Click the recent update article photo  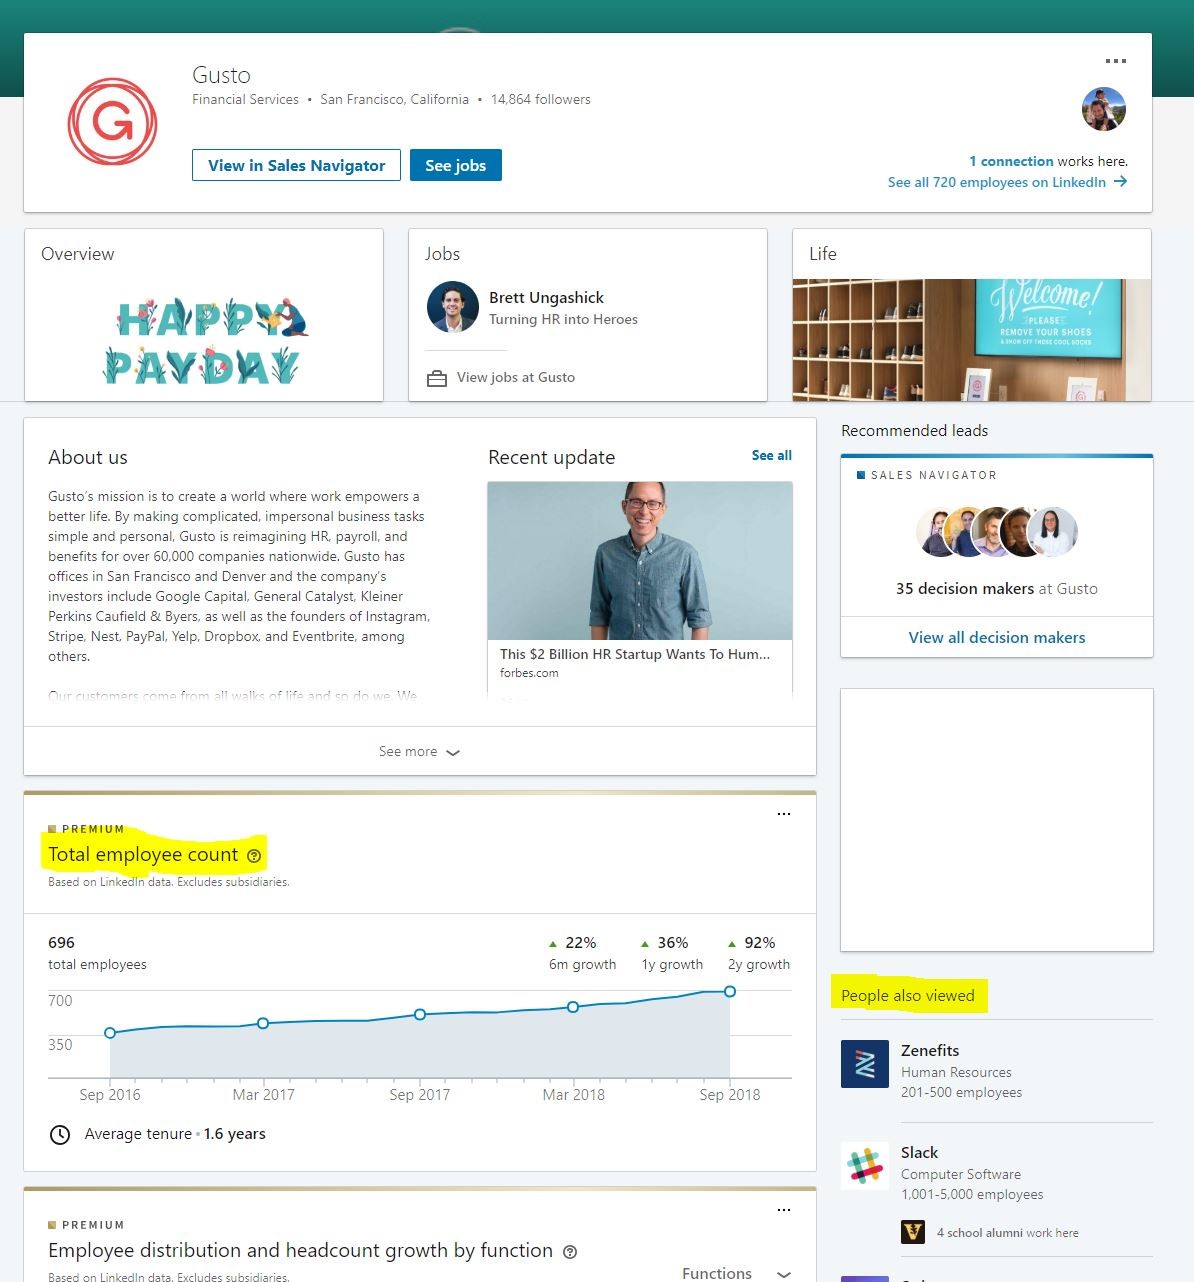click(x=640, y=561)
